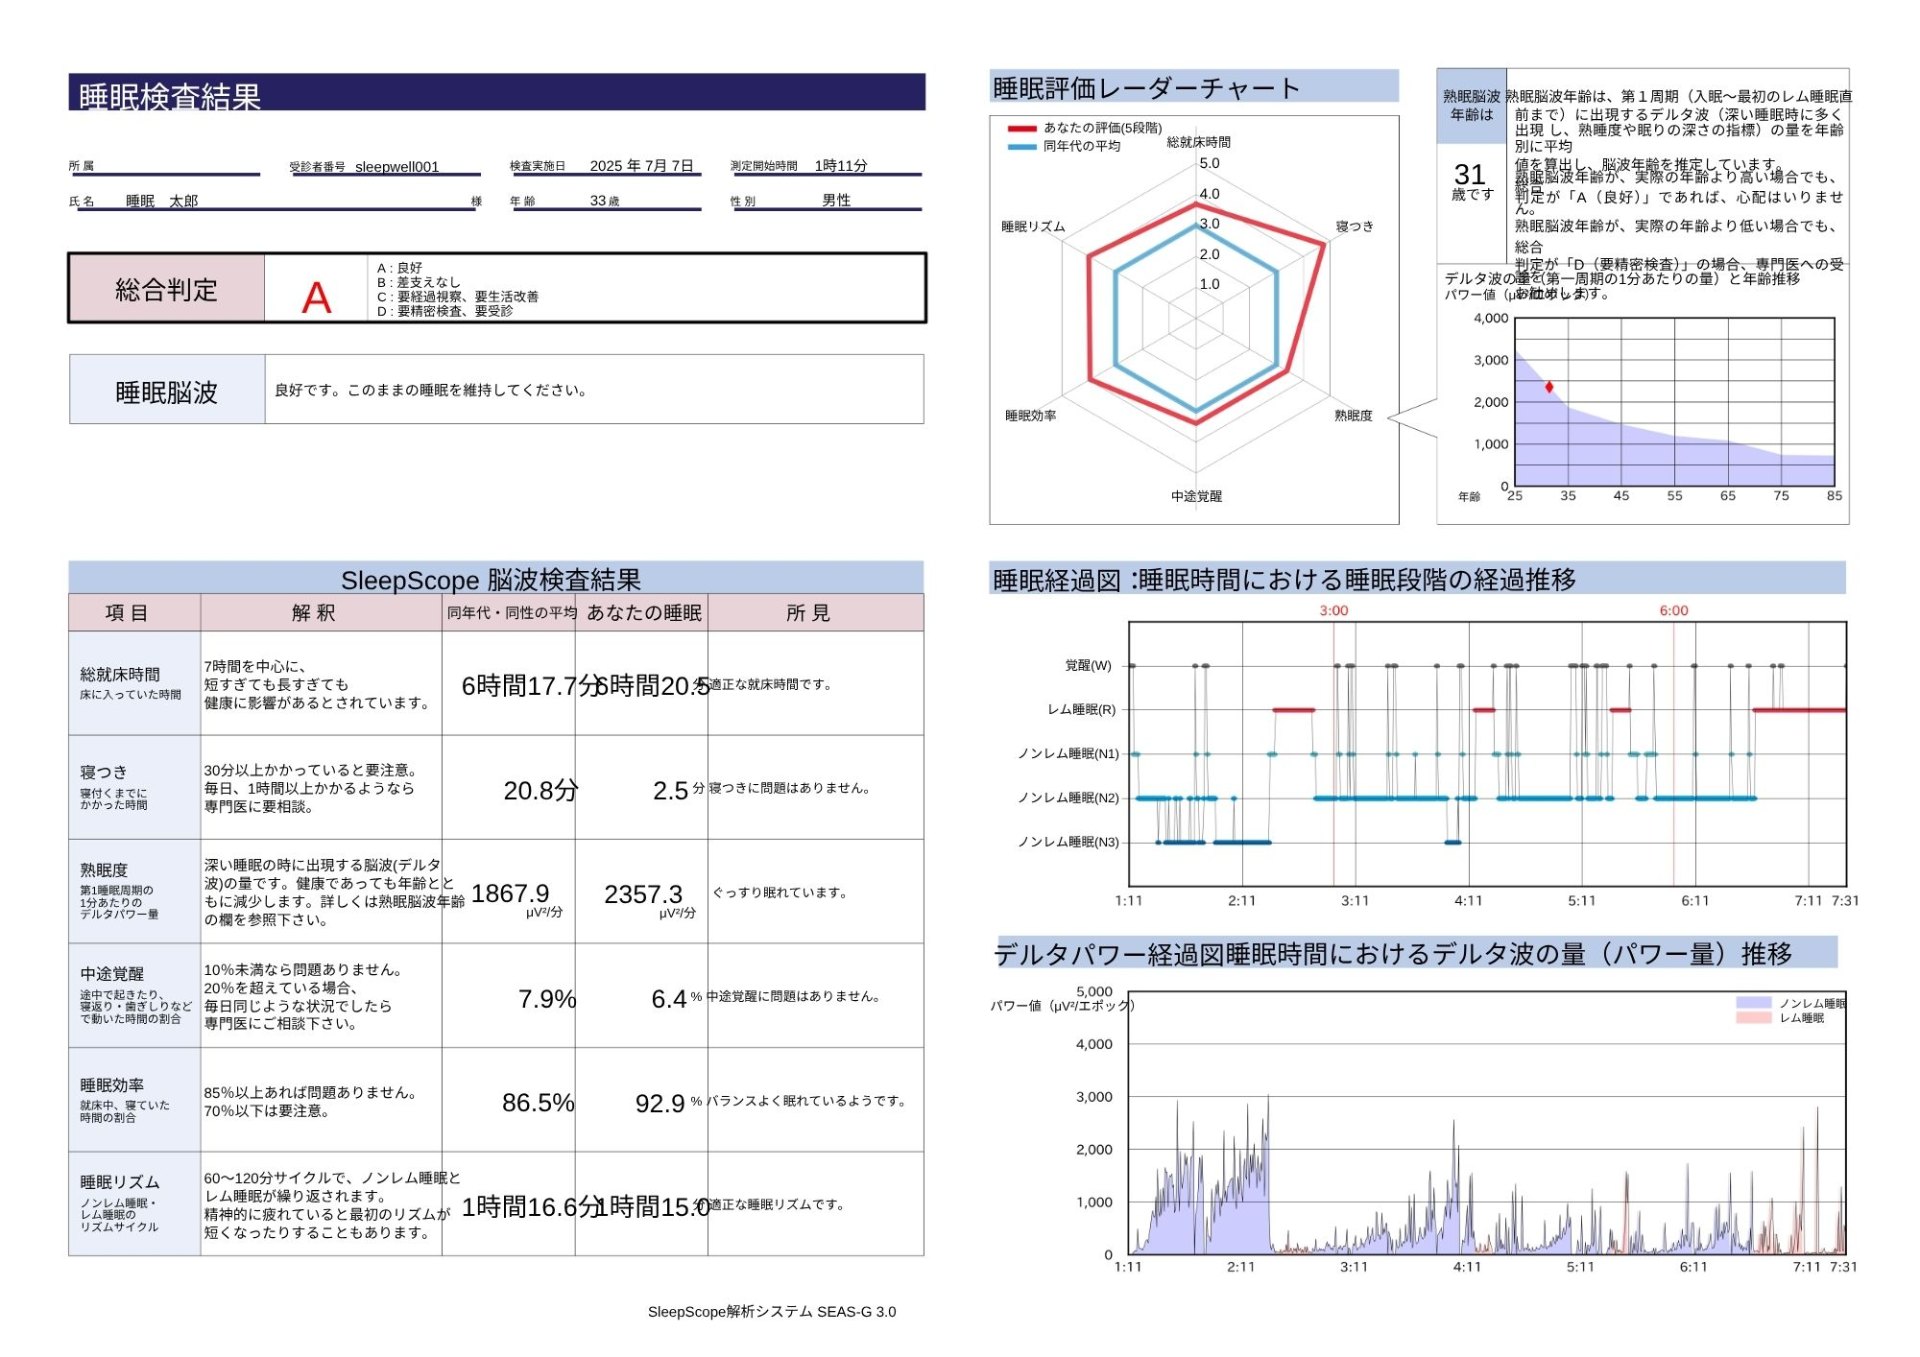Image resolution: width=1920 pixels, height=1357 pixels.
Task: Click the comment 良好です。このままの睡眠を維持してください。
Action: (431, 390)
